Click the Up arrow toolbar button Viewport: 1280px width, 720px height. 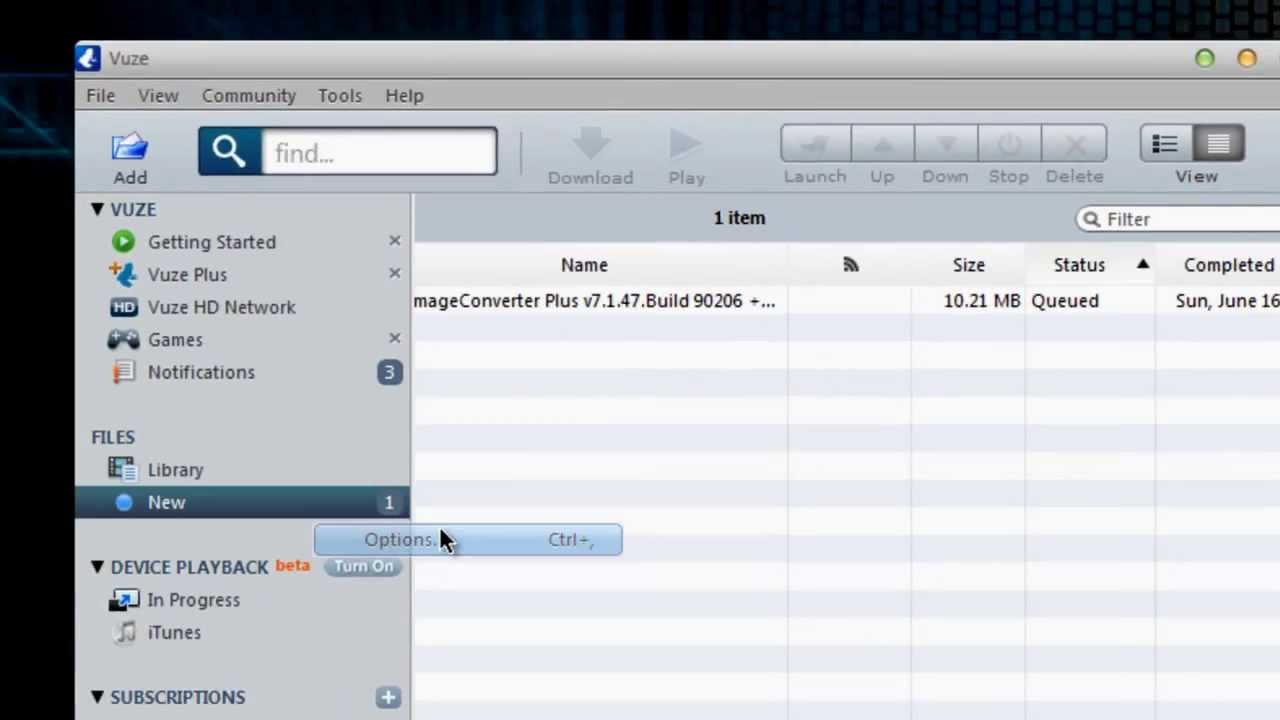pos(882,144)
